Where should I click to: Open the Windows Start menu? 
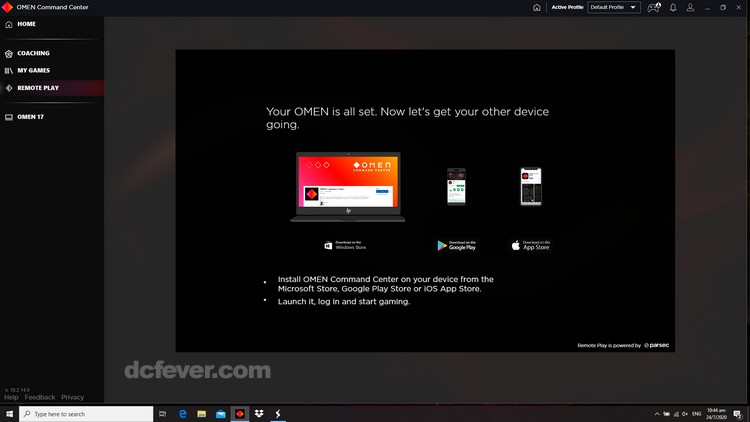click(9, 414)
